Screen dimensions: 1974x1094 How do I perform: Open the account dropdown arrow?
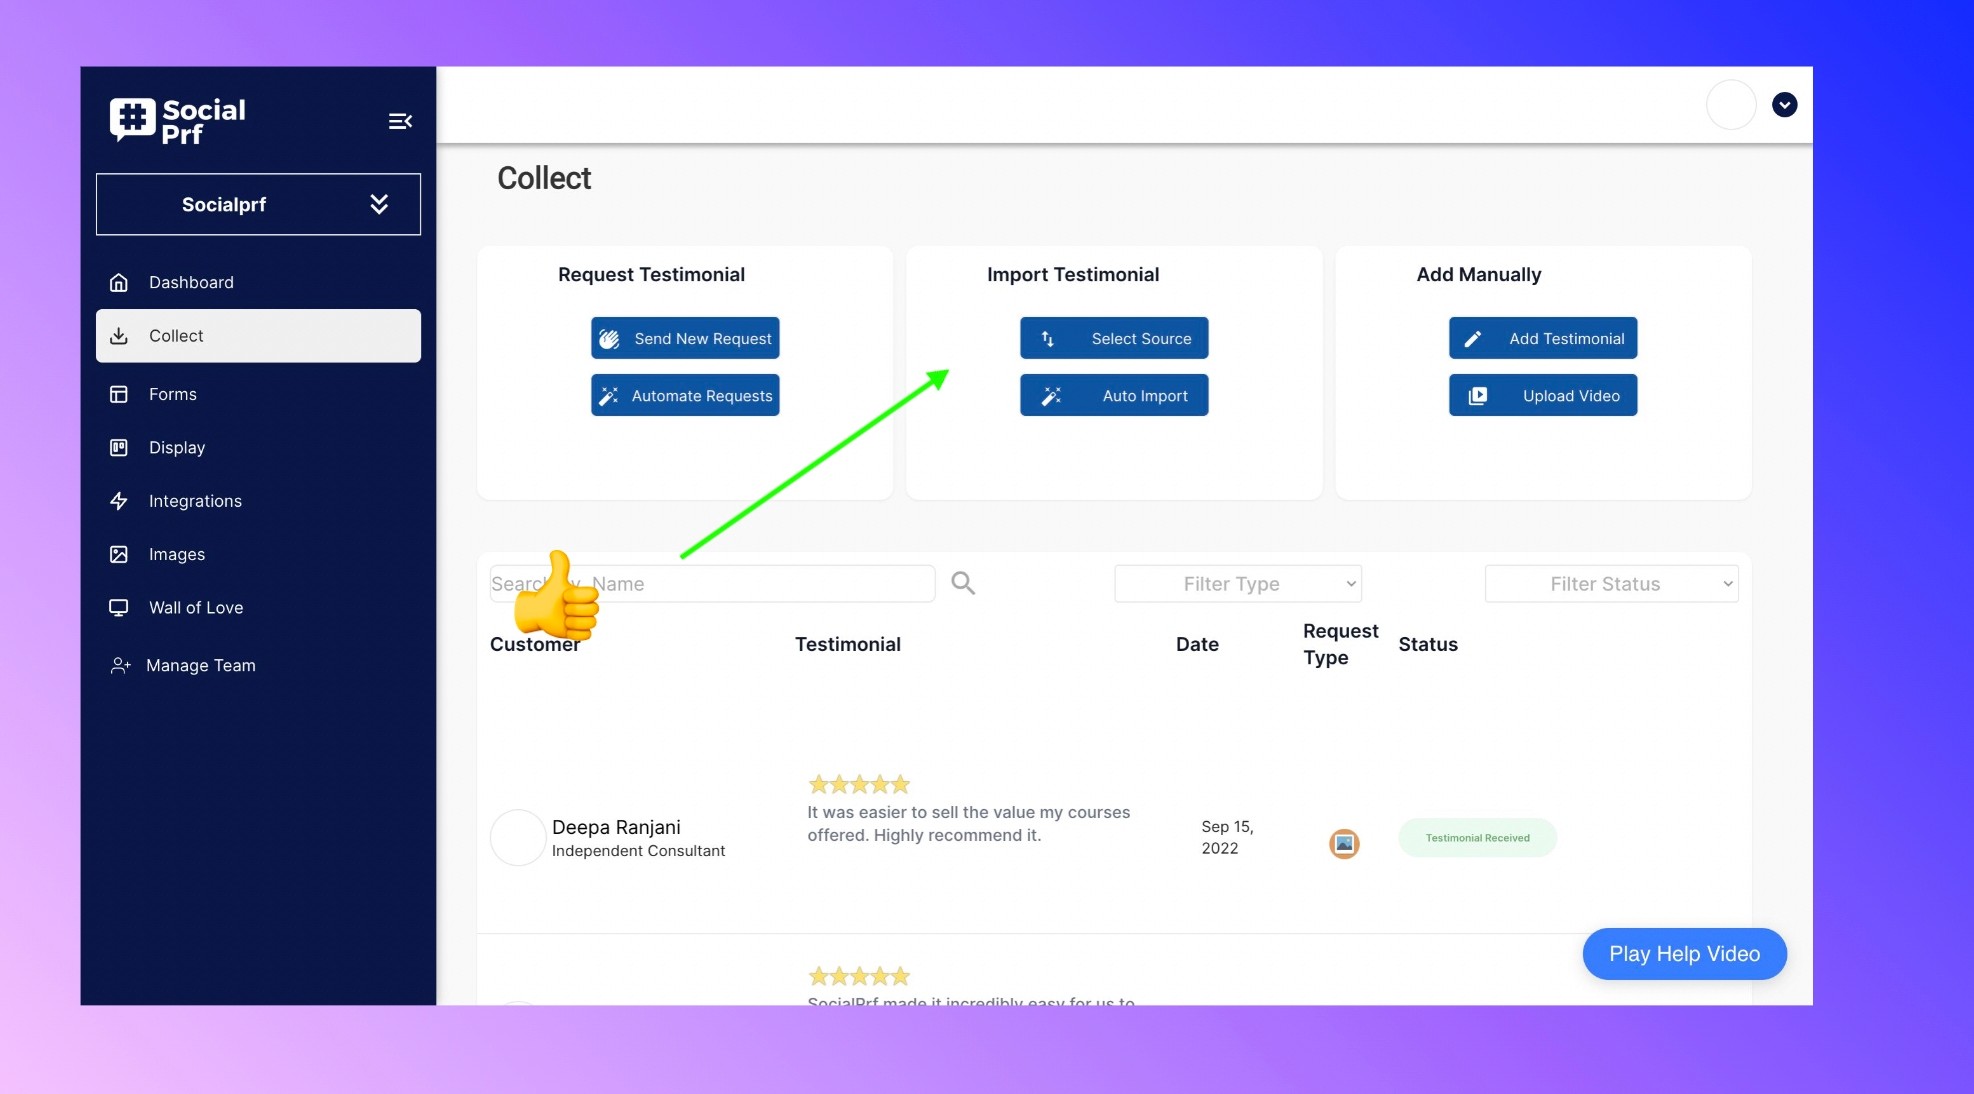(x=1784, y=105)
